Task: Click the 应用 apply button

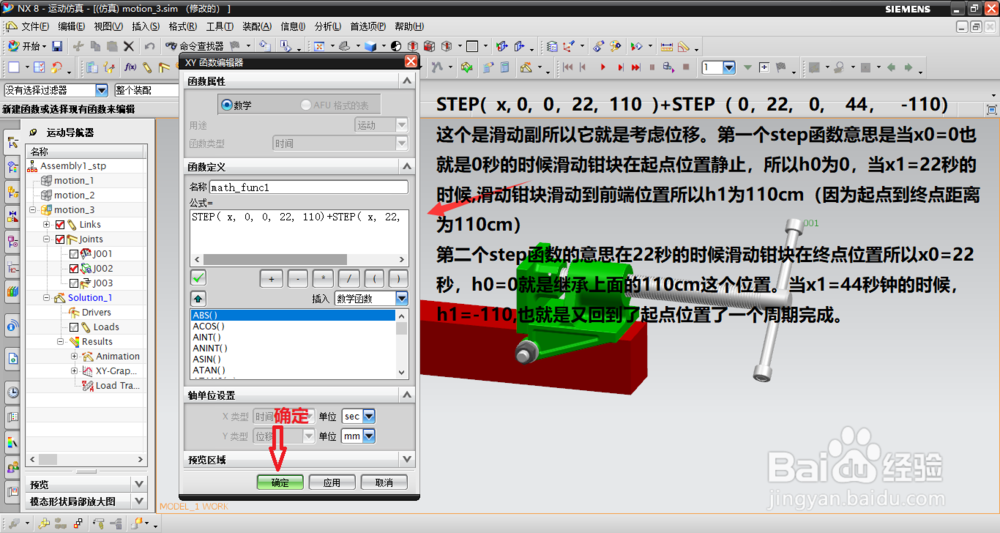Action: click(x=332, y=483)
